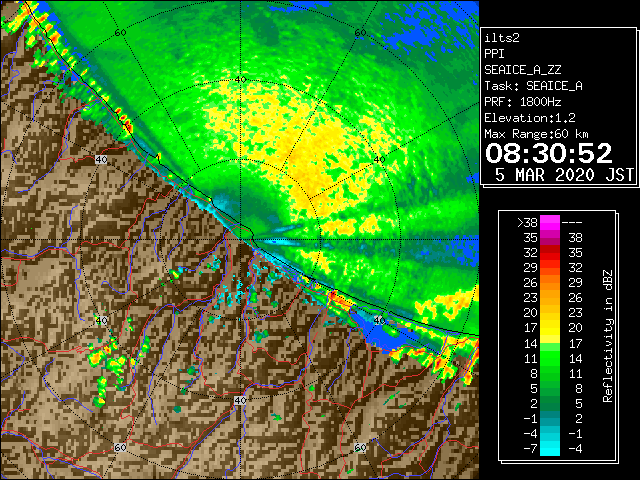Click the 08:30:52 timestamp
The height and width of the screenshot is (480, 640).
pyautogui.click(x=549, y=153)
